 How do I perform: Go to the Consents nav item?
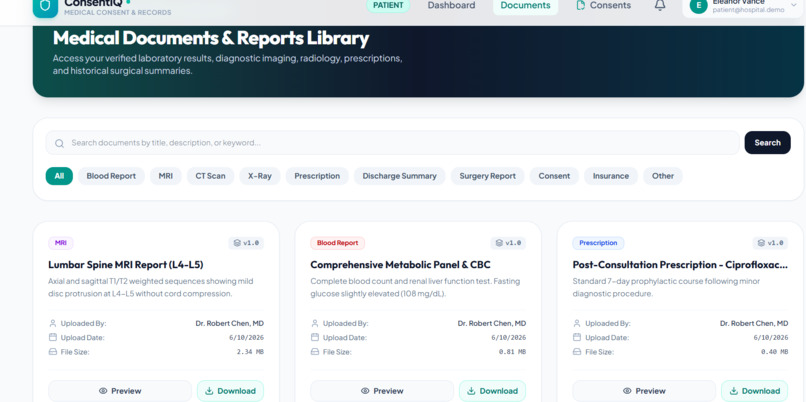click(603, 6)
